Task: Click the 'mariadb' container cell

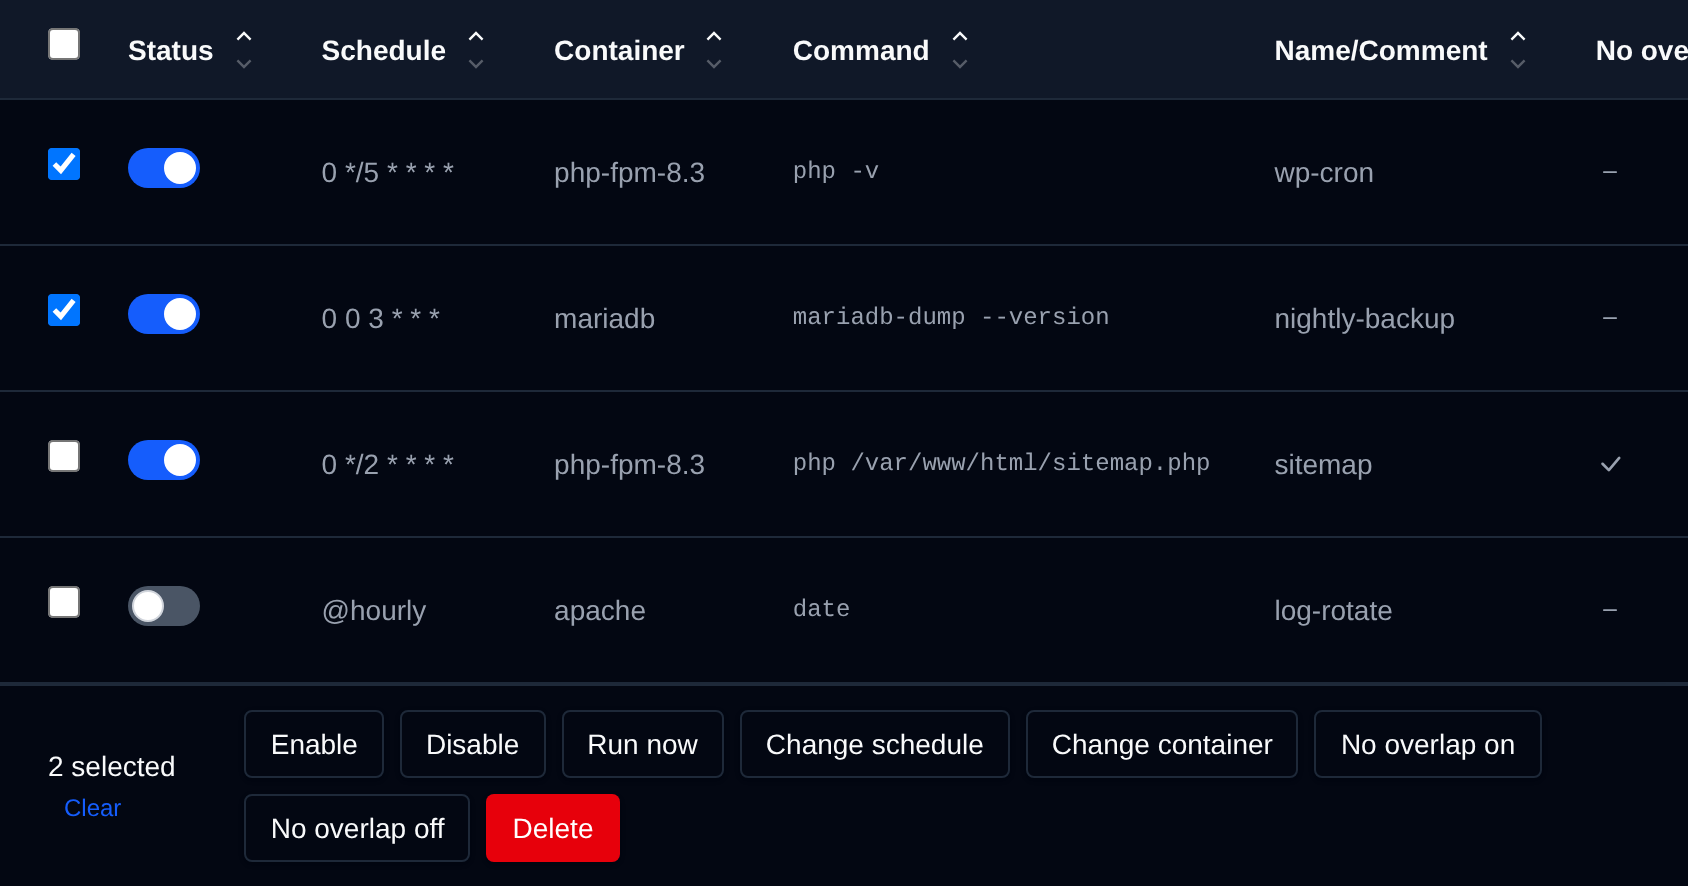Action: (604, 318)
